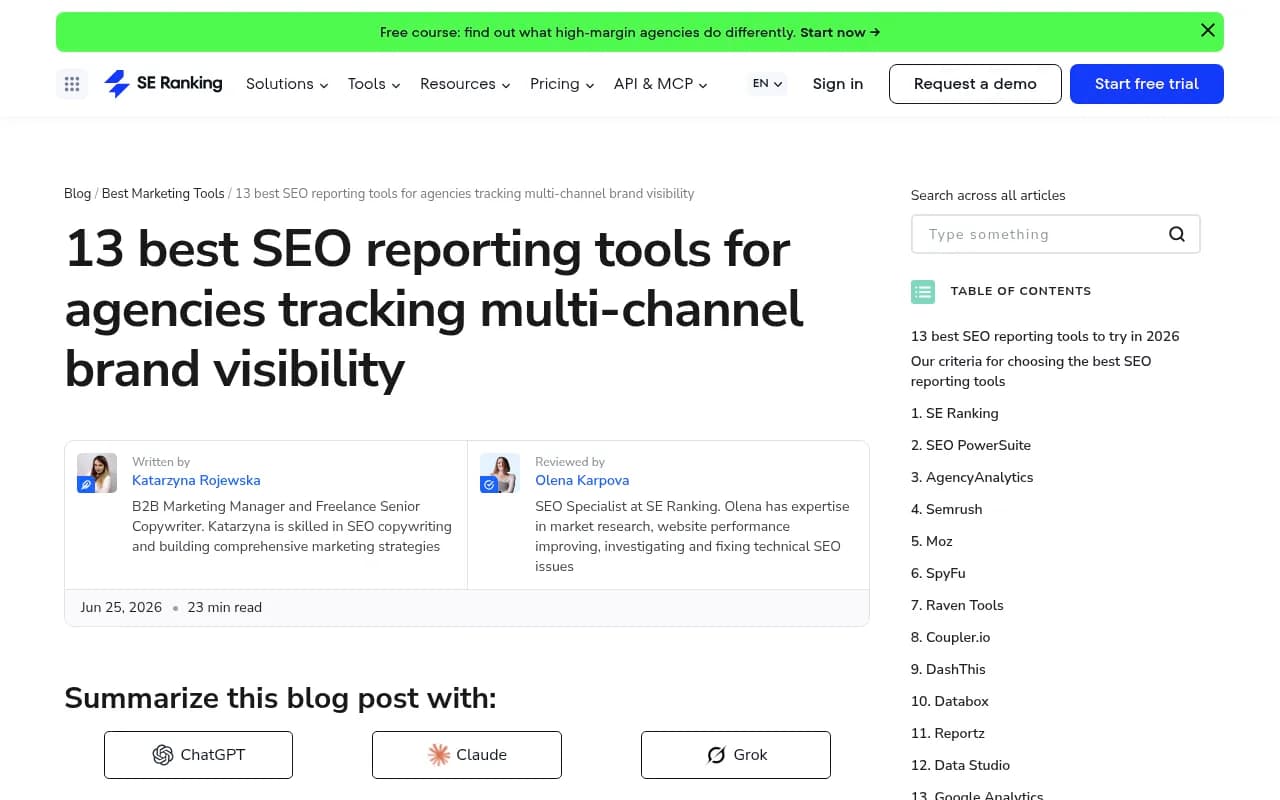Open Olena Karpova reviewer profile link

(582, 480)
